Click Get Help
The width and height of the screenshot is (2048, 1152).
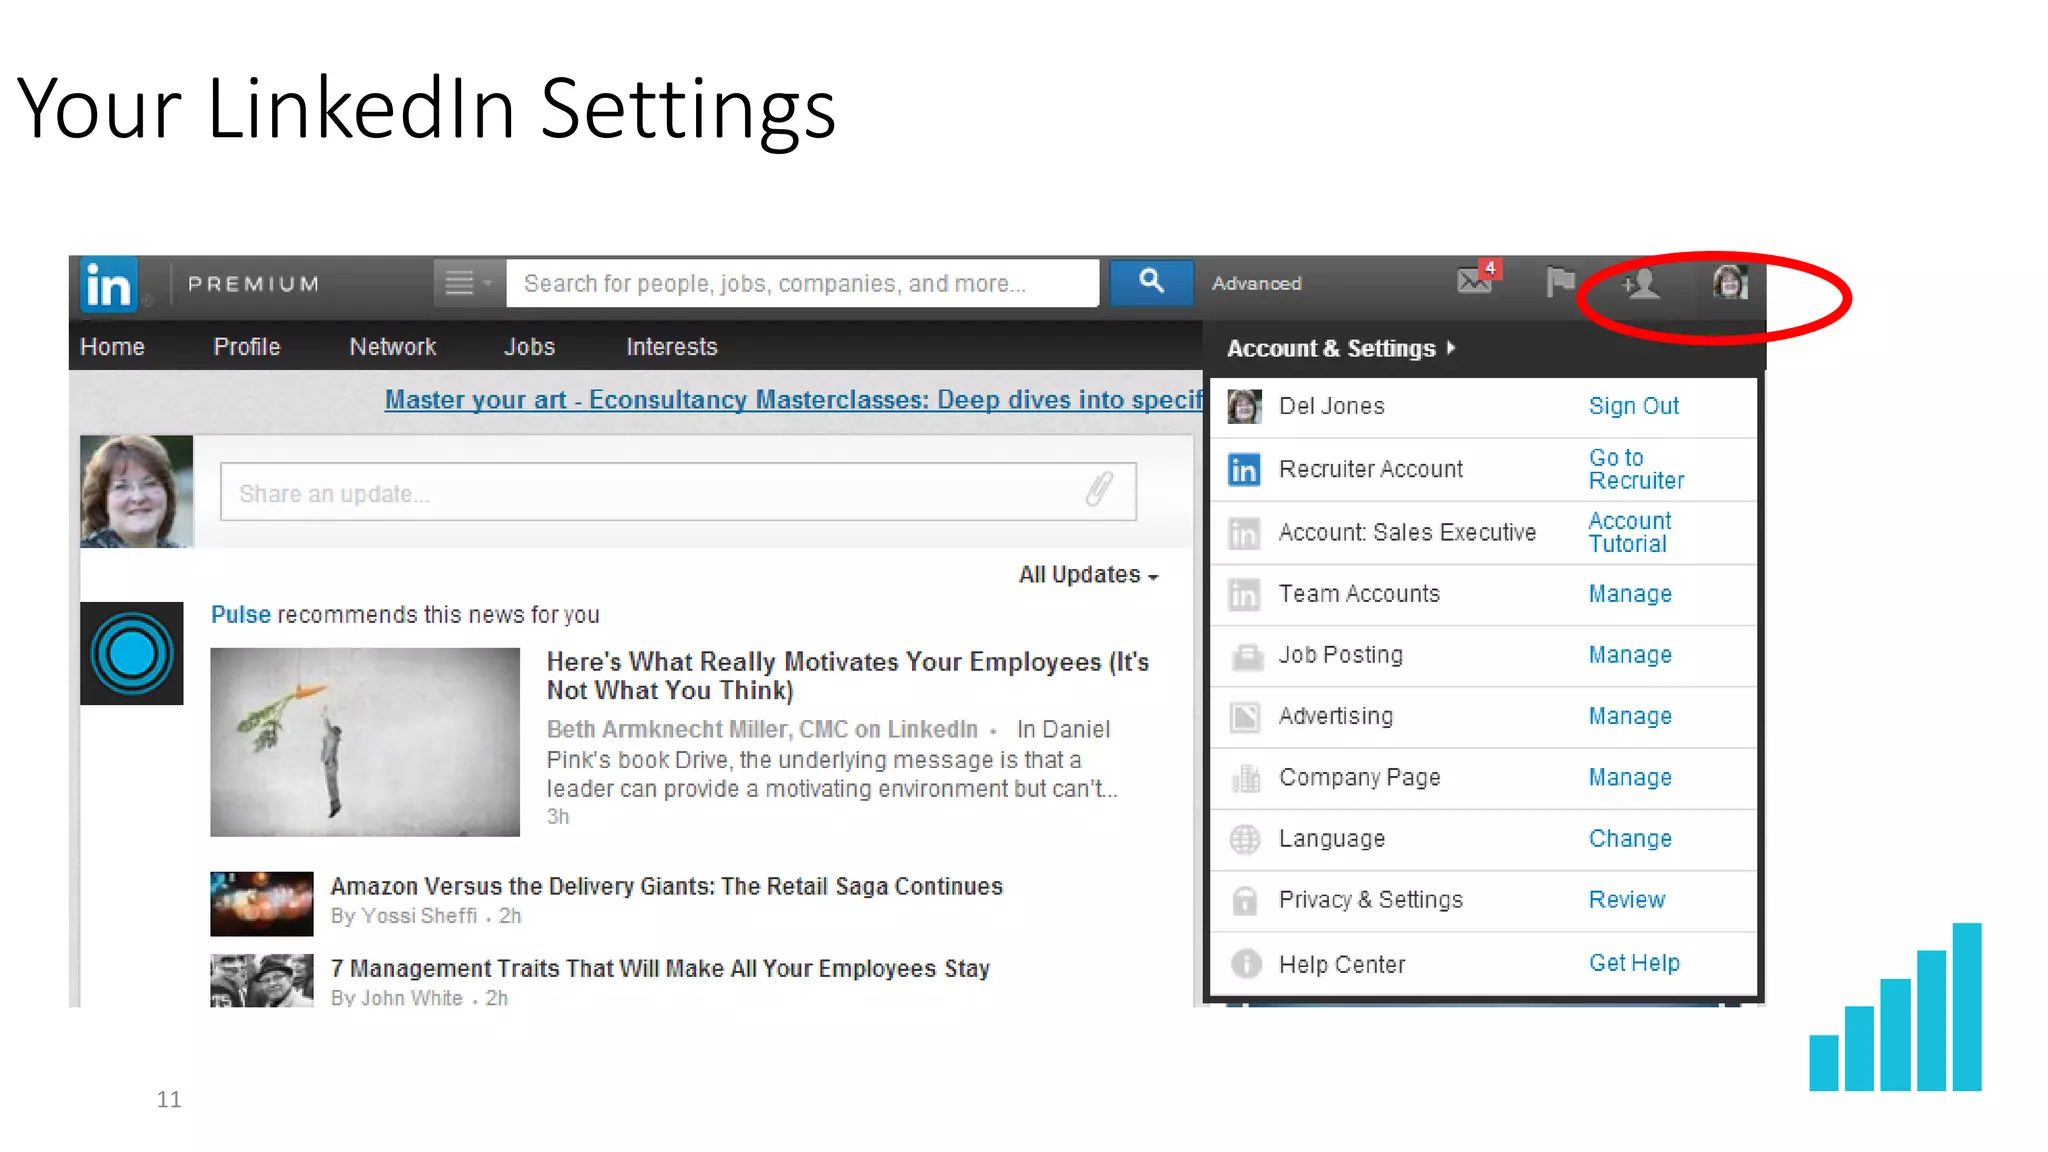click(1634, 963)
